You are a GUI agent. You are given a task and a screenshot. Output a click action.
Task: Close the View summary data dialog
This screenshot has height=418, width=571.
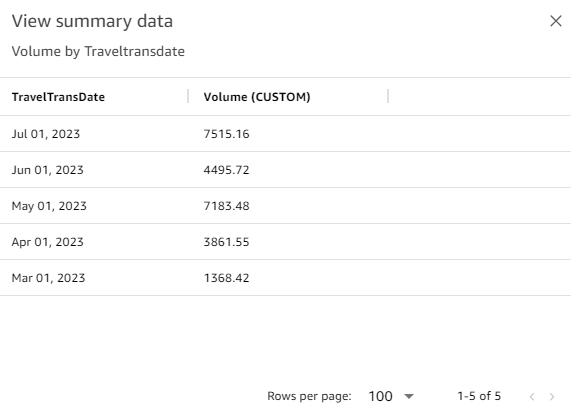[556, 21]
